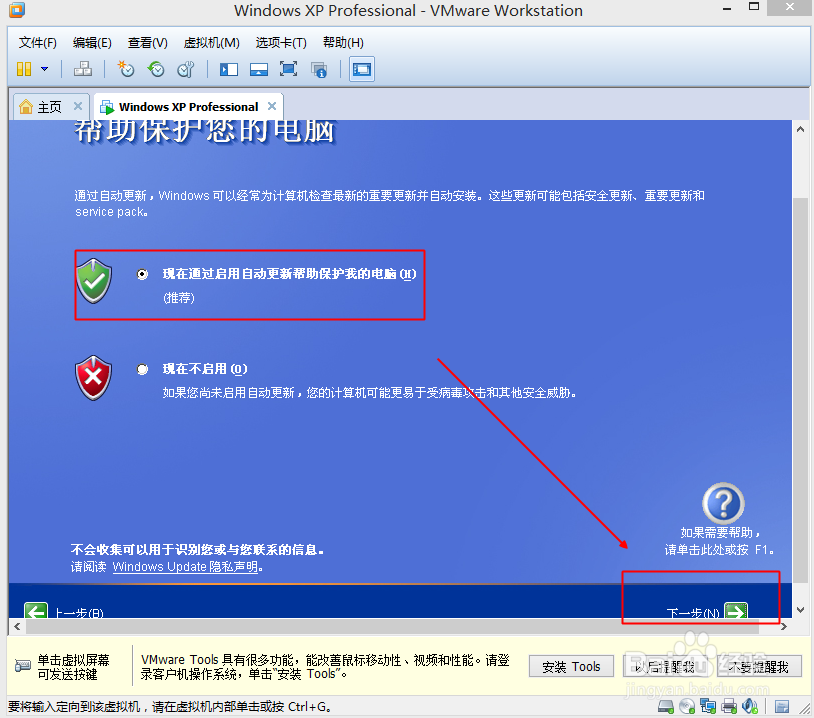
Task: Toggle the console view button
Action: [x=362, y=69]
